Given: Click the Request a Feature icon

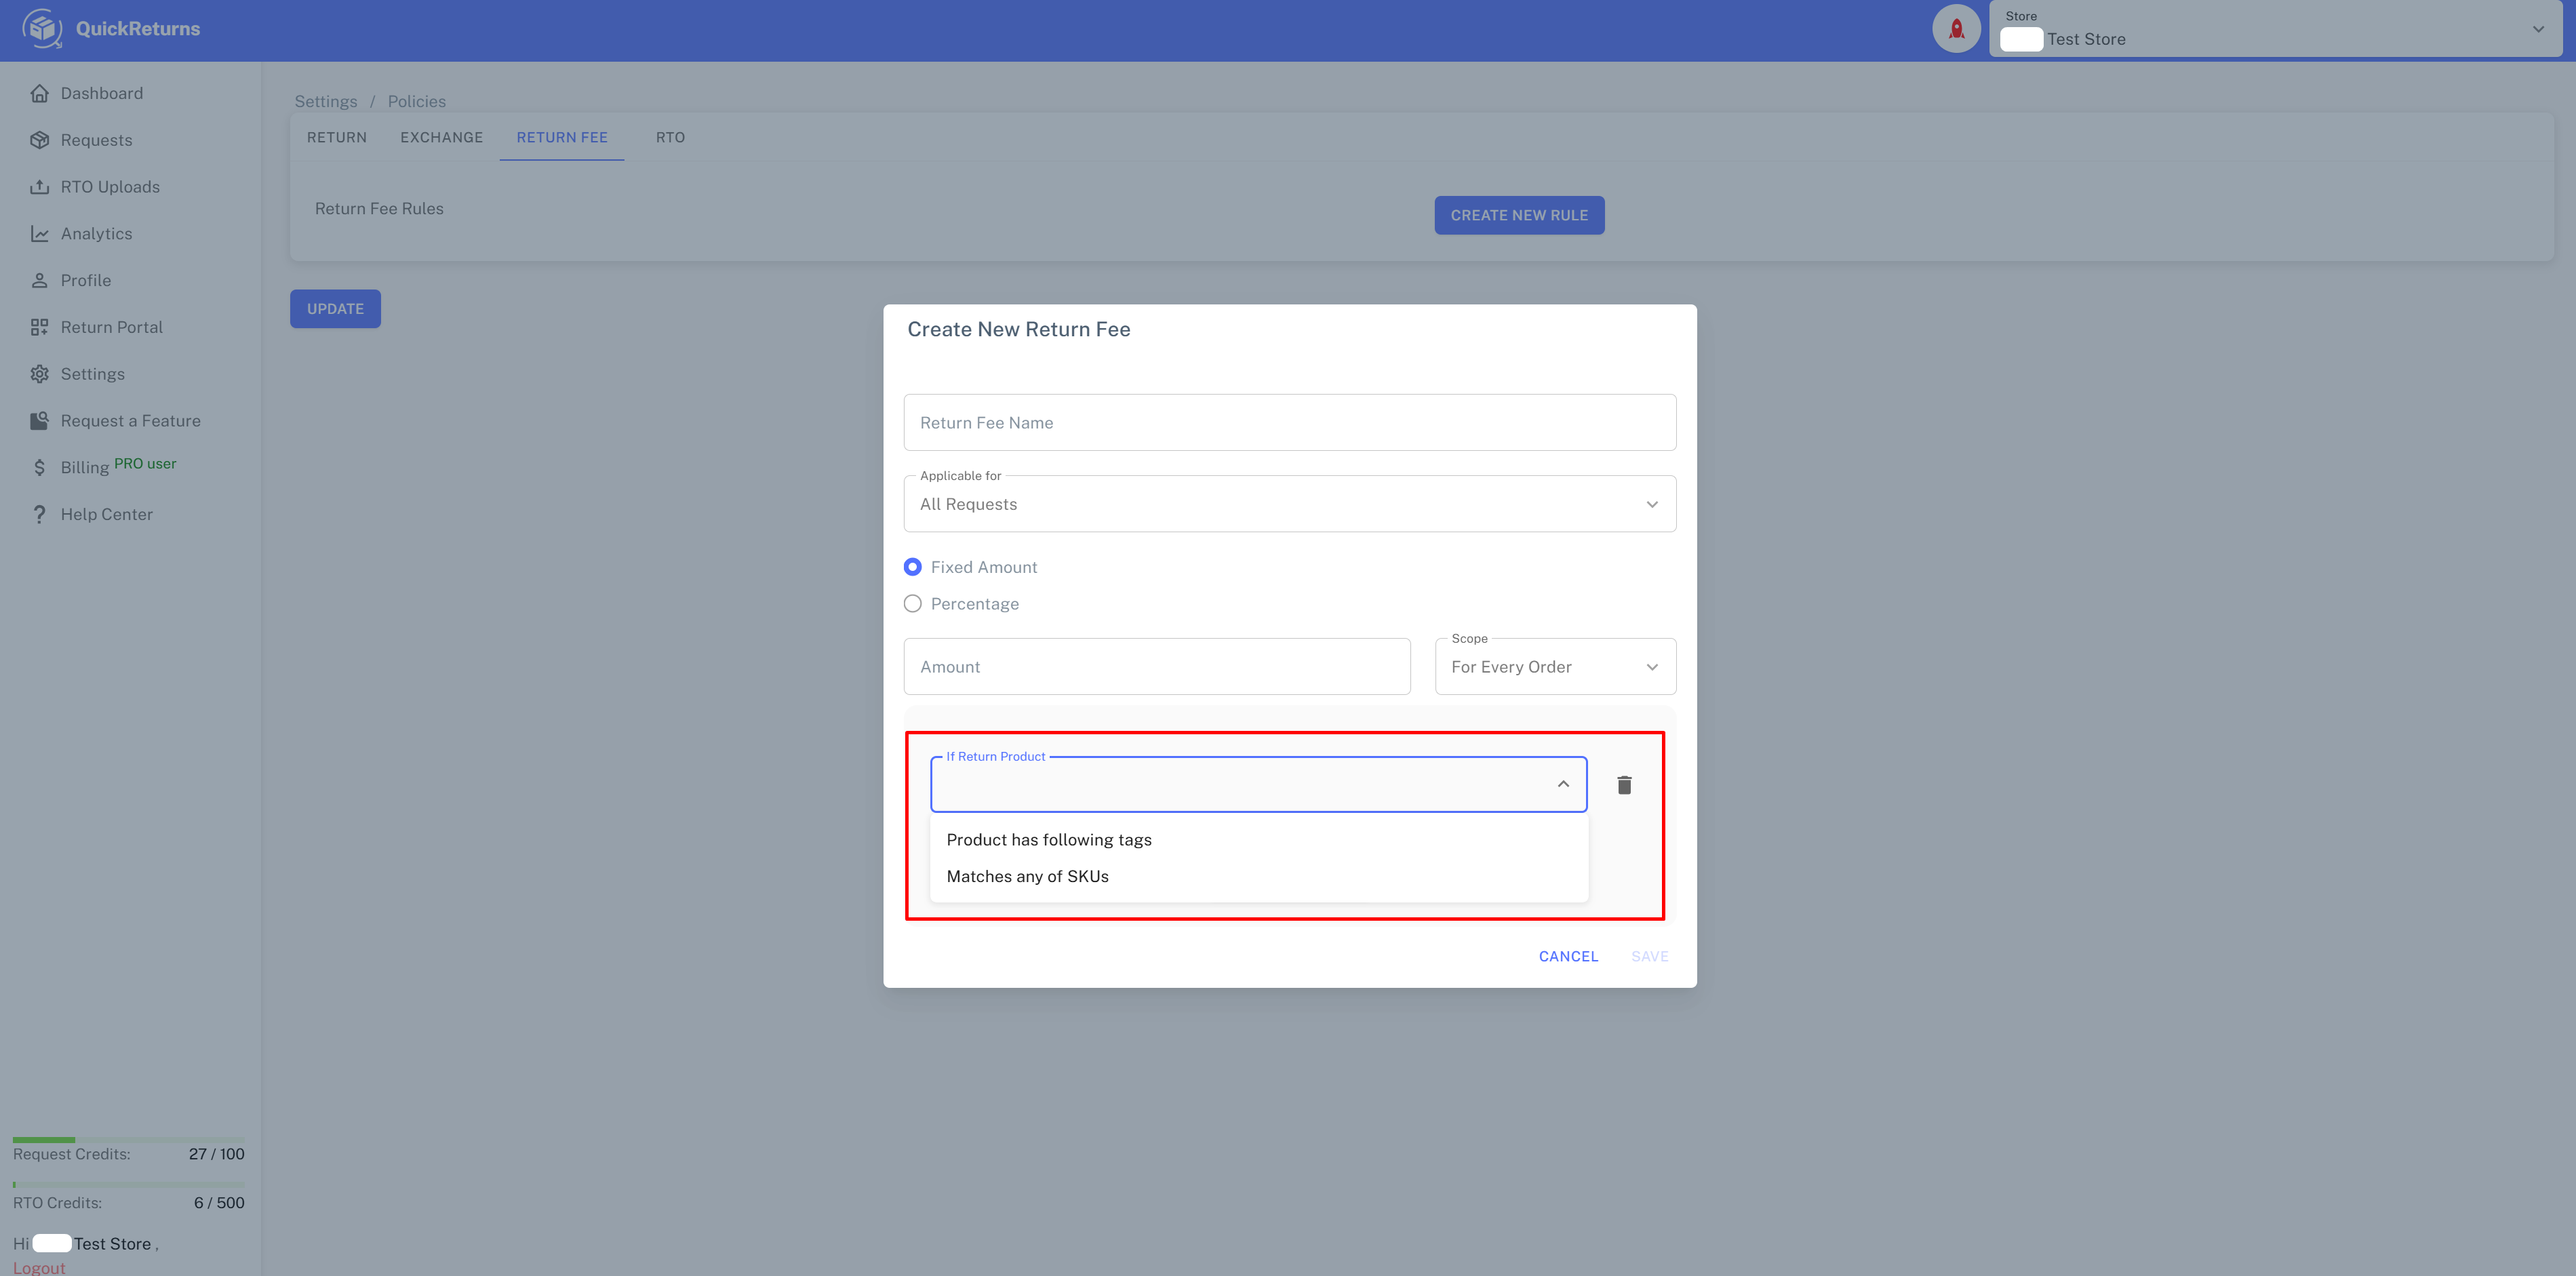Looking at the screenshot, I should (x=39, y=421).
